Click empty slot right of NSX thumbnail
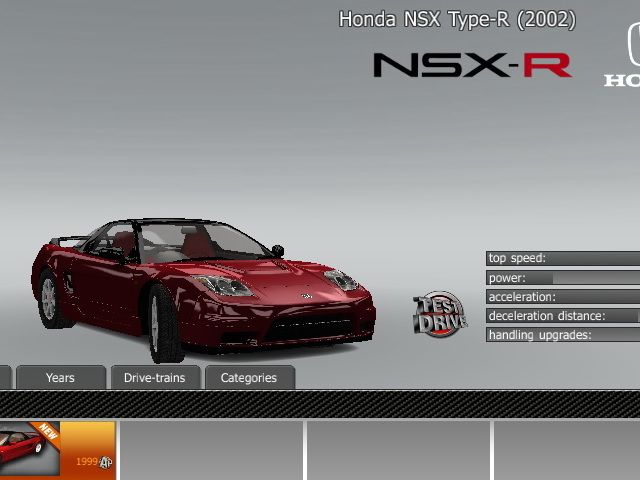640x480 pixels. pos(211,450)
